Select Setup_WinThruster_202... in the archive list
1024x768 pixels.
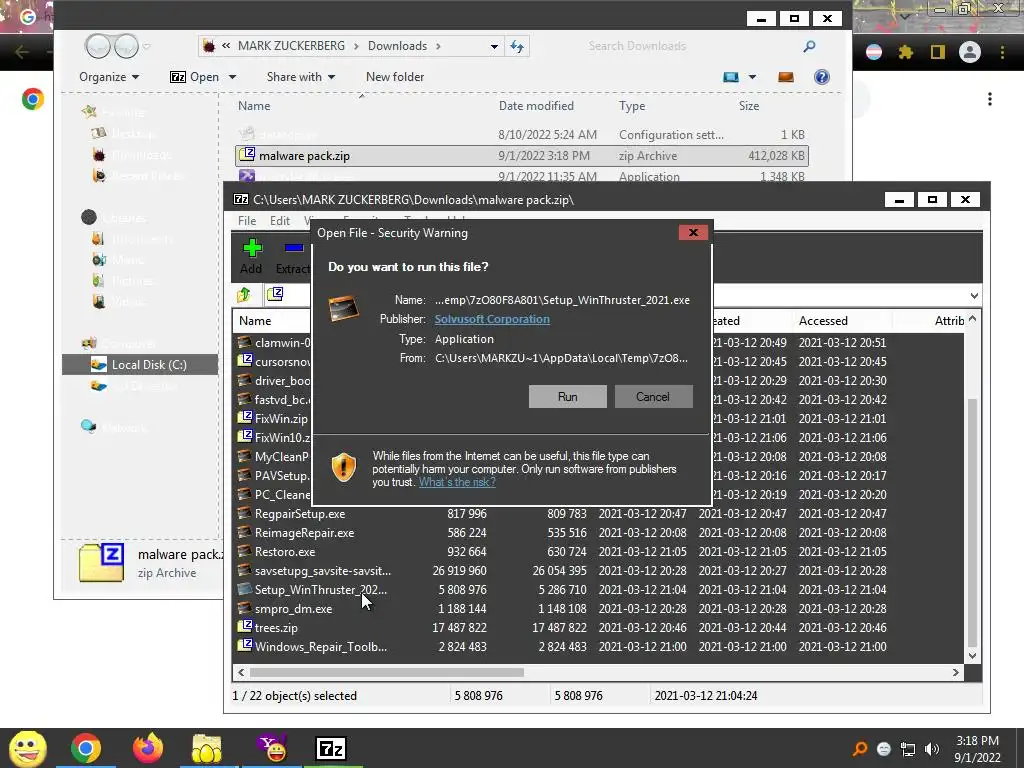click(x=321, y=590)
